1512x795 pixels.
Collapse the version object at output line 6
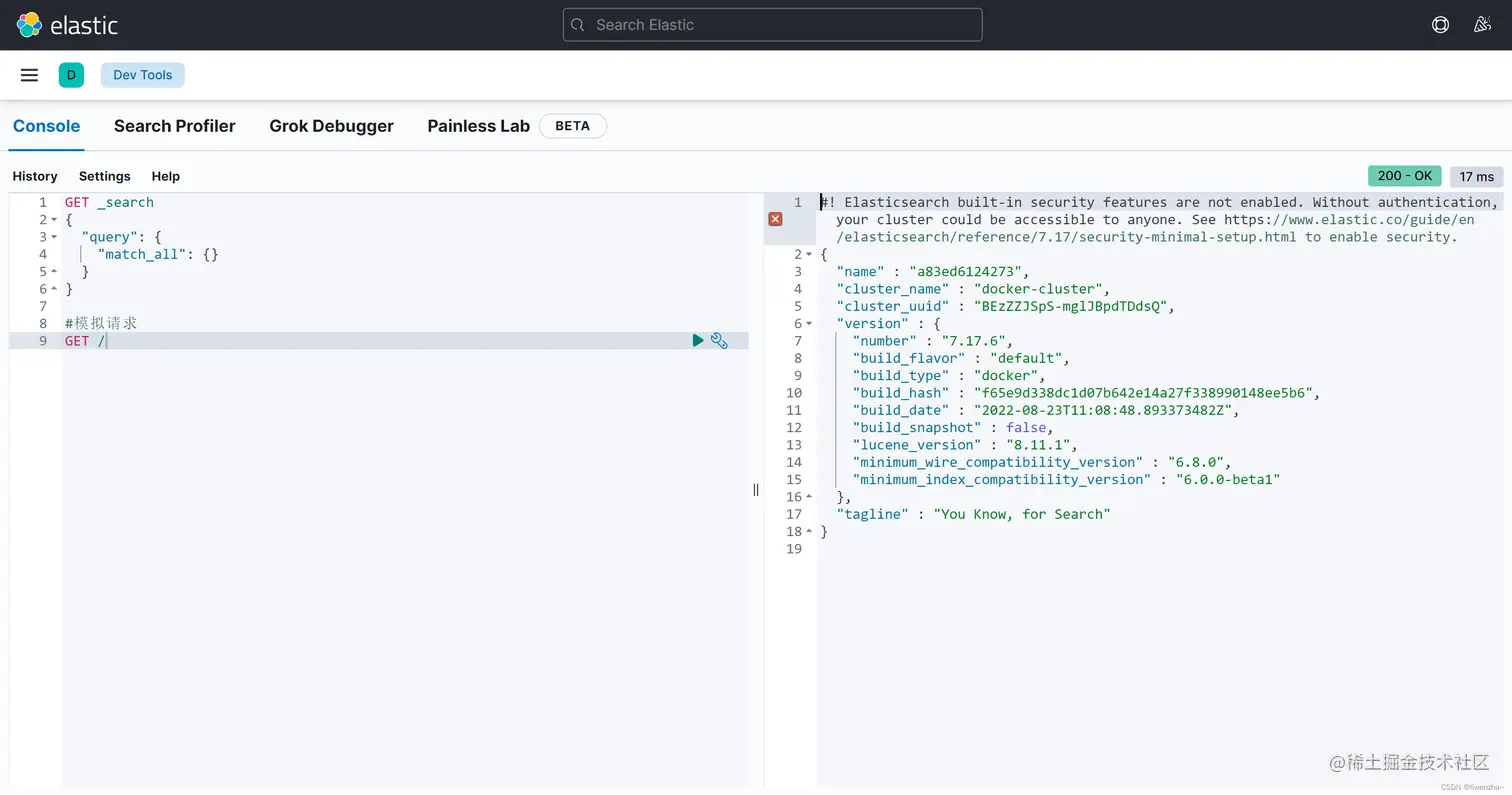tap(809, 324)
